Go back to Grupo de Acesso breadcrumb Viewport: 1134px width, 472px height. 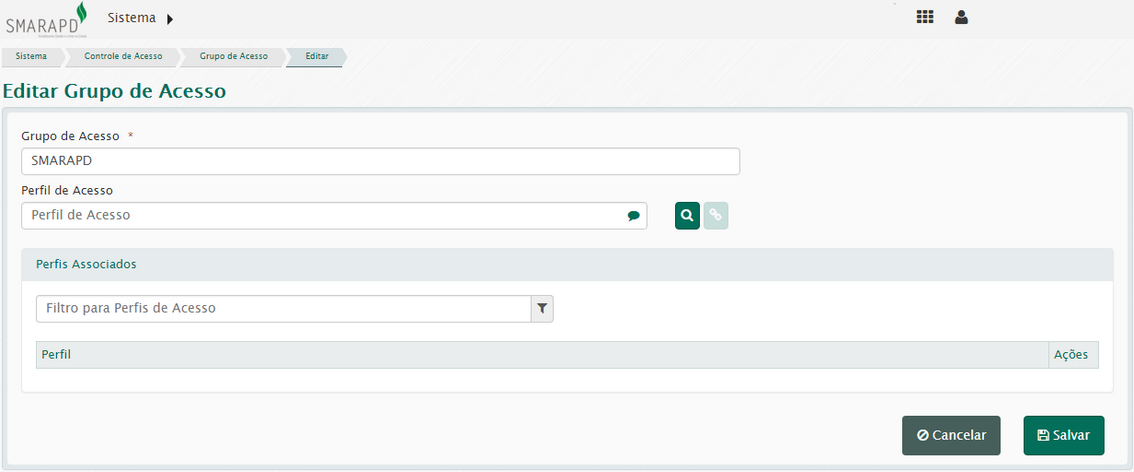(233, 57)
